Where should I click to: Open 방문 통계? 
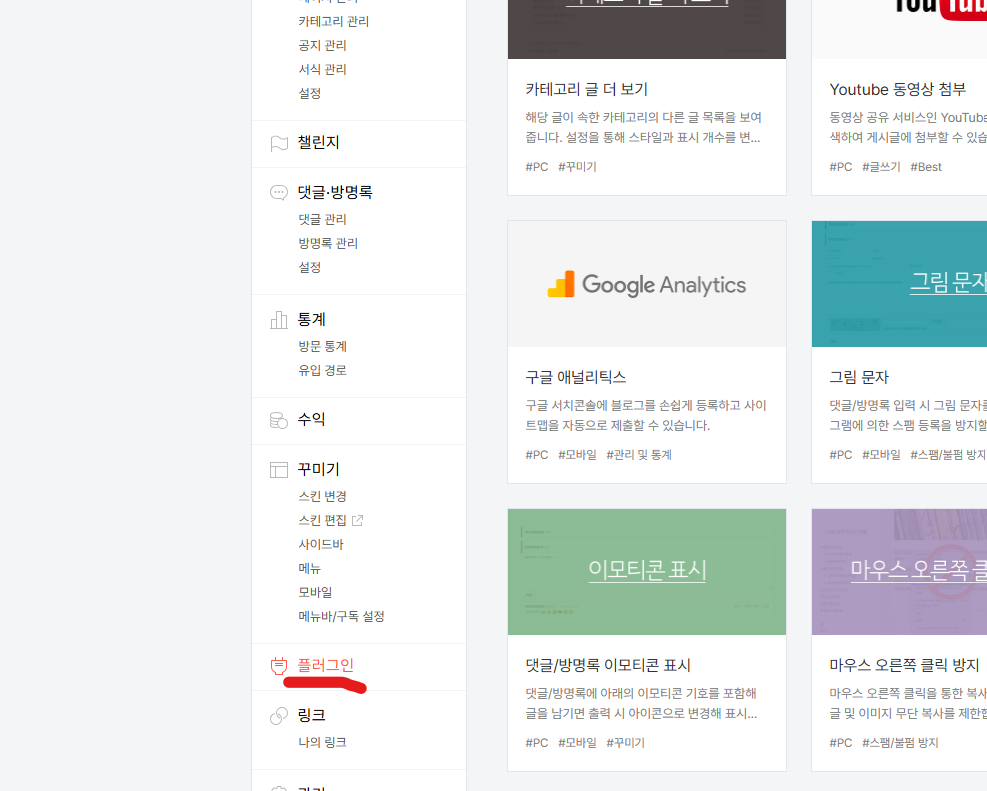[x=322, y=346]
